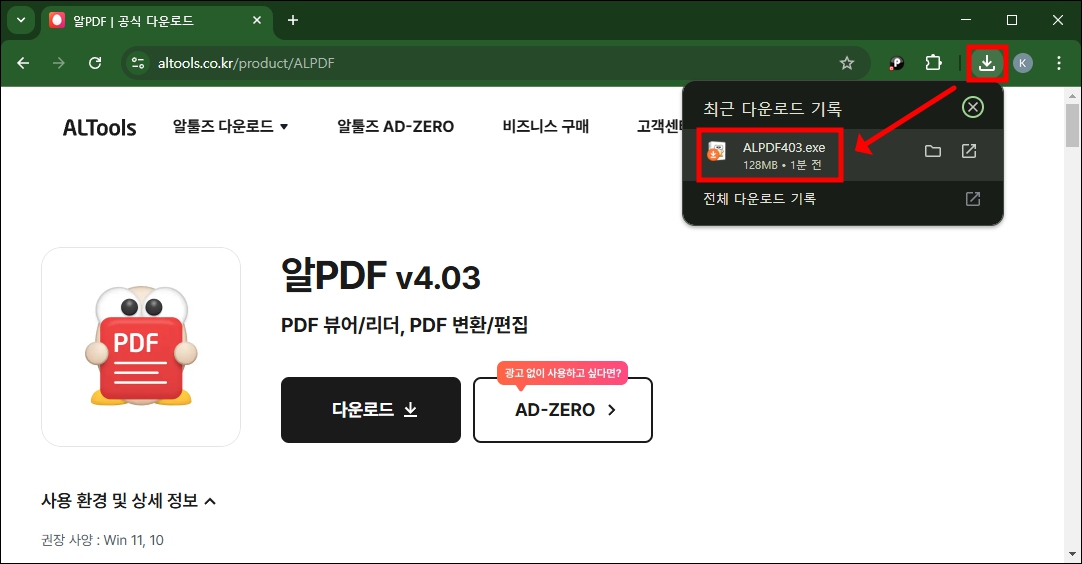Click the full download history external icon
Screen dimensions: 1082x564
click(972, 199)
